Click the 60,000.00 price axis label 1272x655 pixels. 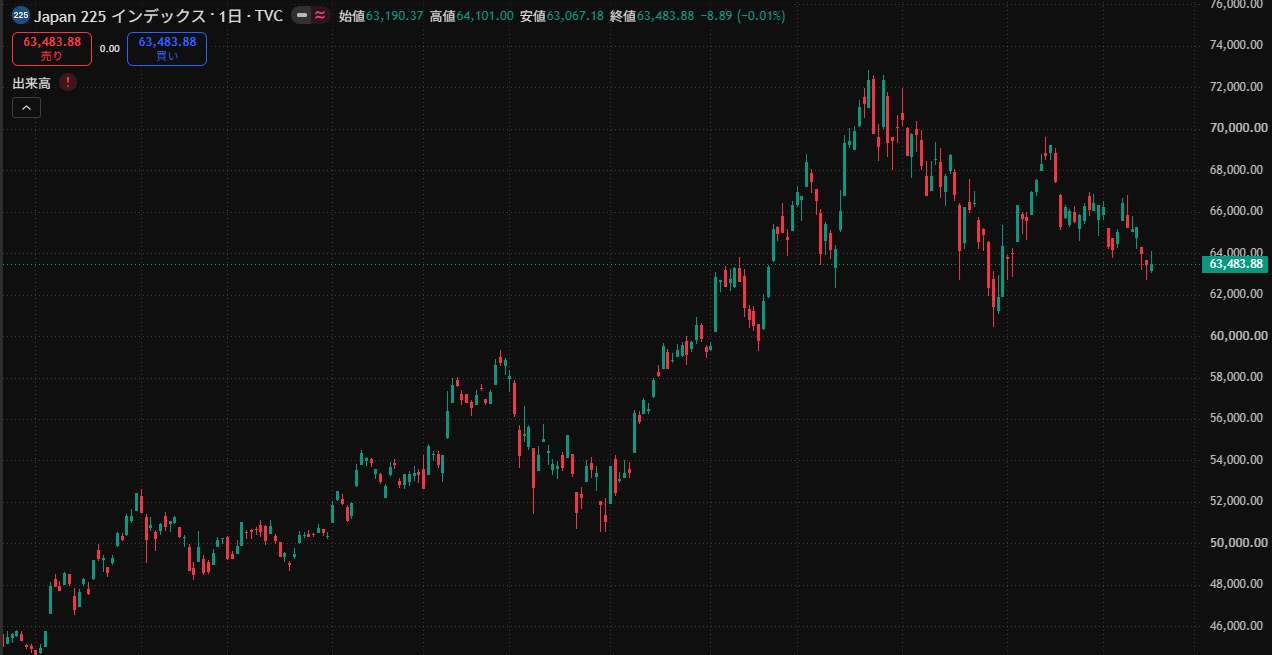point(1238,336)
